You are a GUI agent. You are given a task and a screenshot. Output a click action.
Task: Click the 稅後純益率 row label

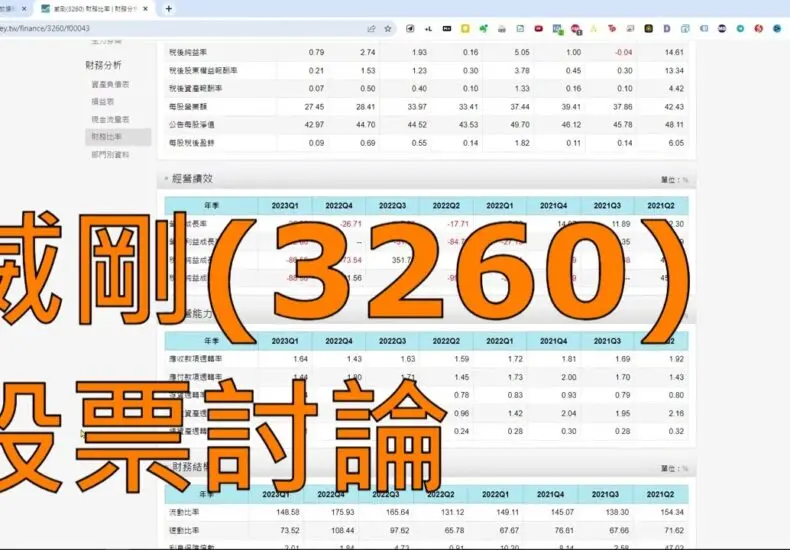coord(187,52)
